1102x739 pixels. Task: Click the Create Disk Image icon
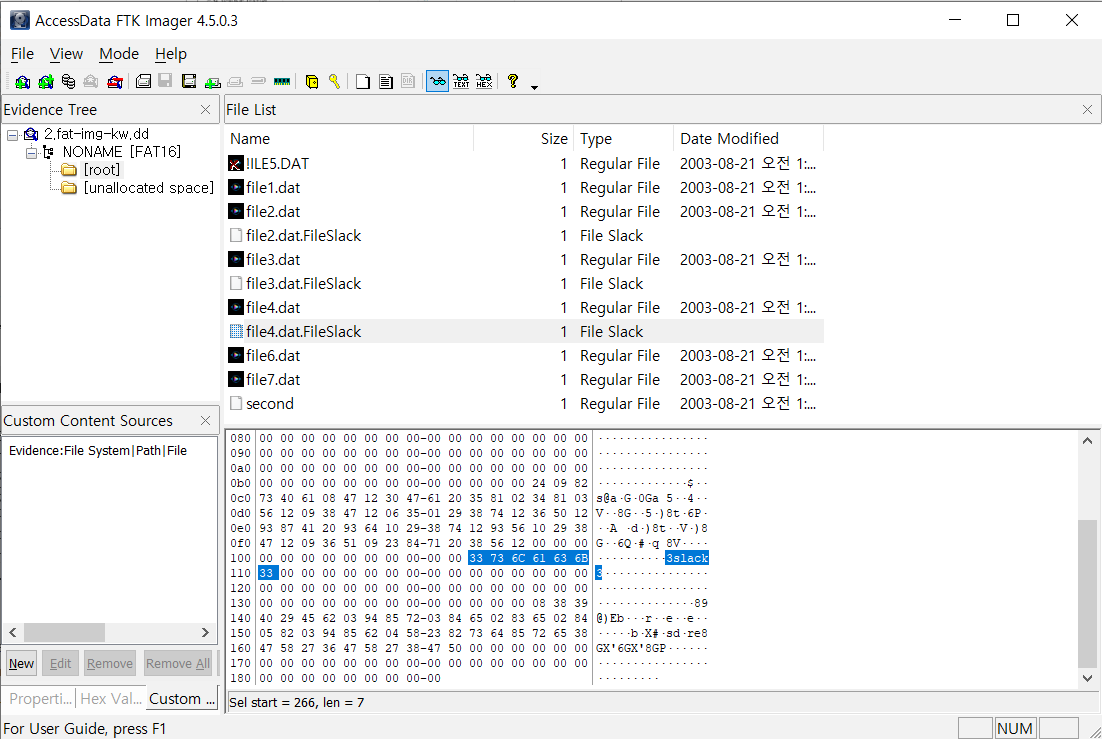tap(143, 82)
